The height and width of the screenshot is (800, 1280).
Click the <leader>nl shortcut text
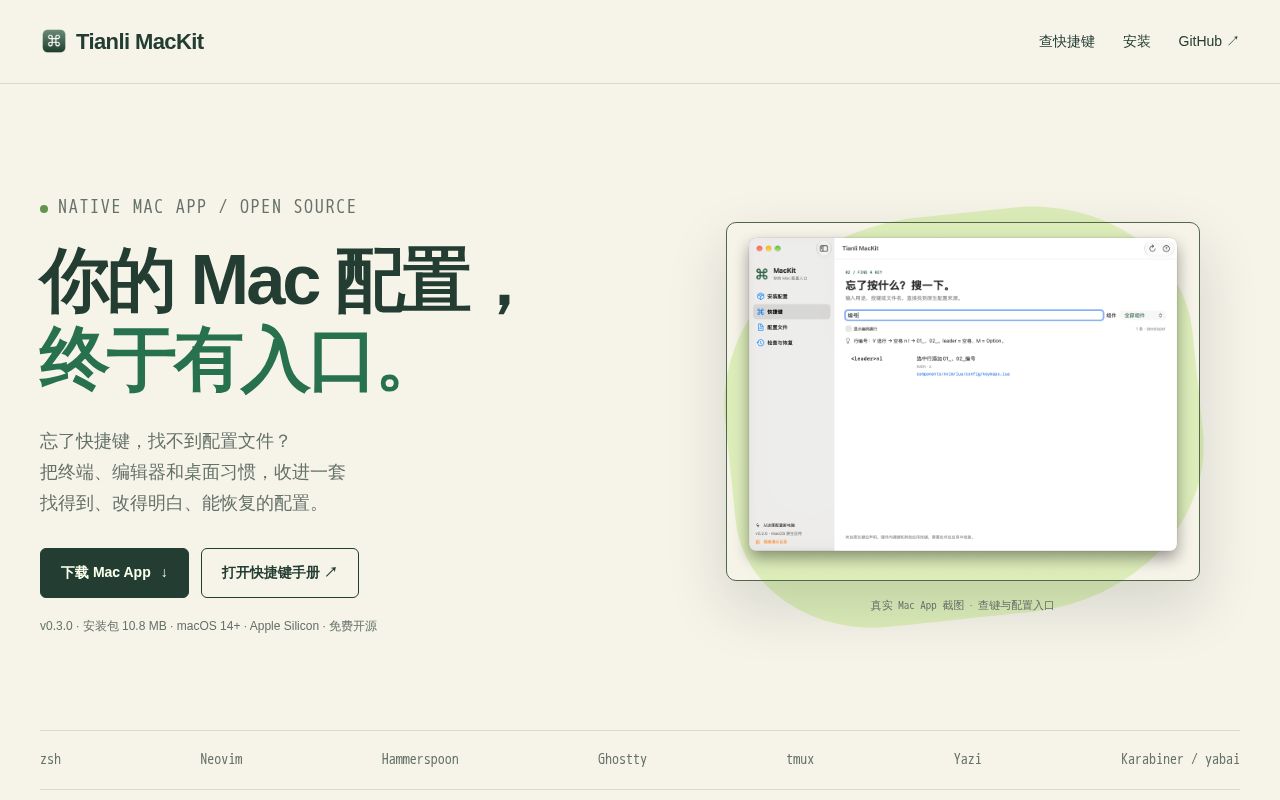867,358
